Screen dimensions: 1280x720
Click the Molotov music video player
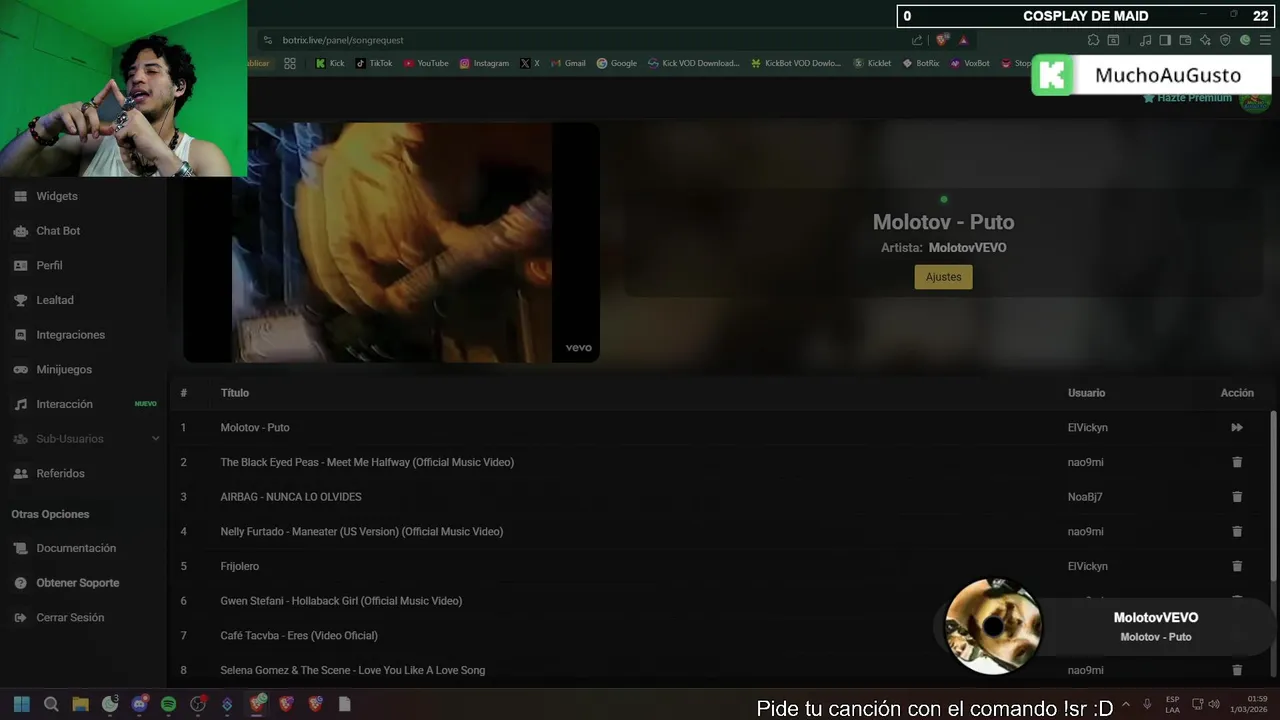click(391, 242)
